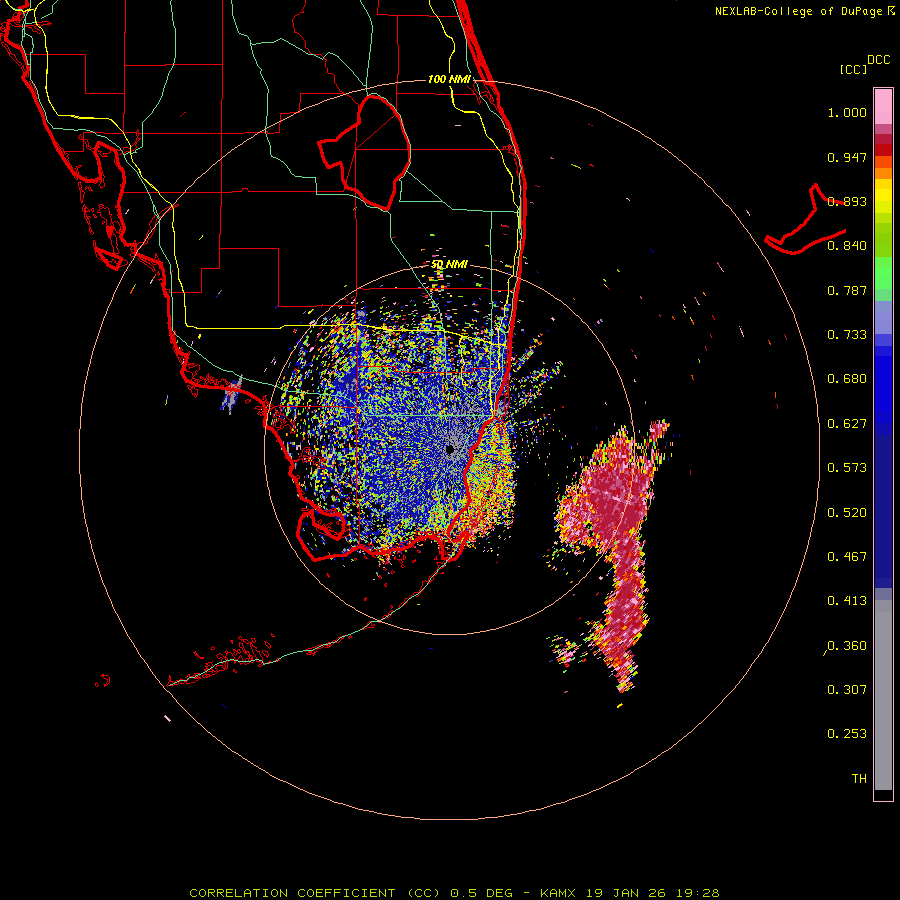
Task: Click the TH threshold label
Action: coord(859,779)
